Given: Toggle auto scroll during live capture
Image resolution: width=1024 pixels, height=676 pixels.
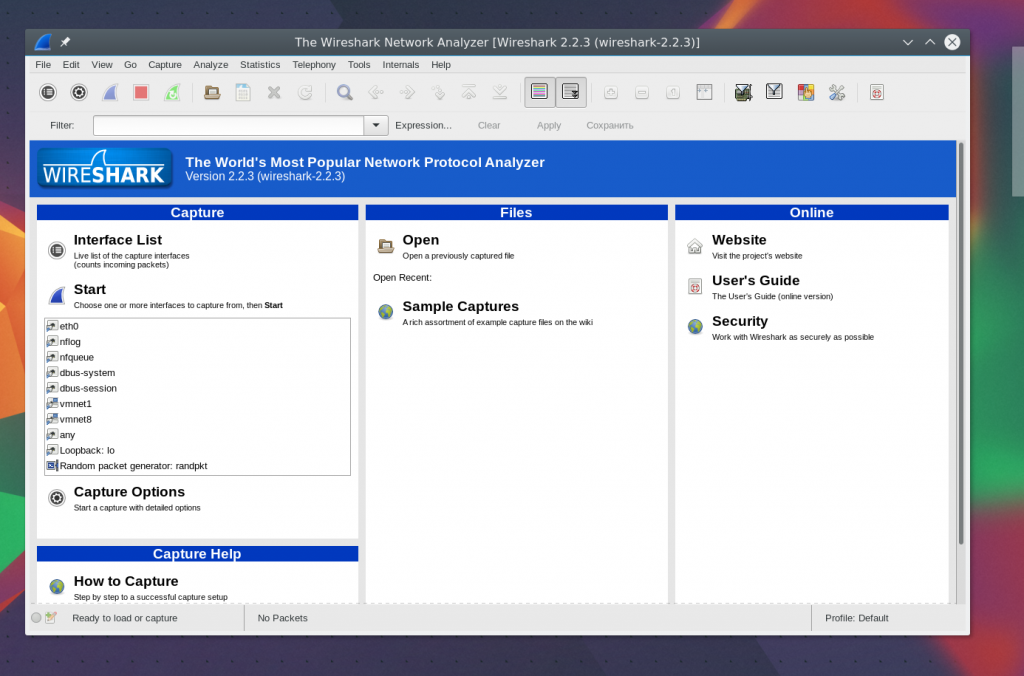Looking at the screenshot, I should pyautogui.click(x=571, y=92).
